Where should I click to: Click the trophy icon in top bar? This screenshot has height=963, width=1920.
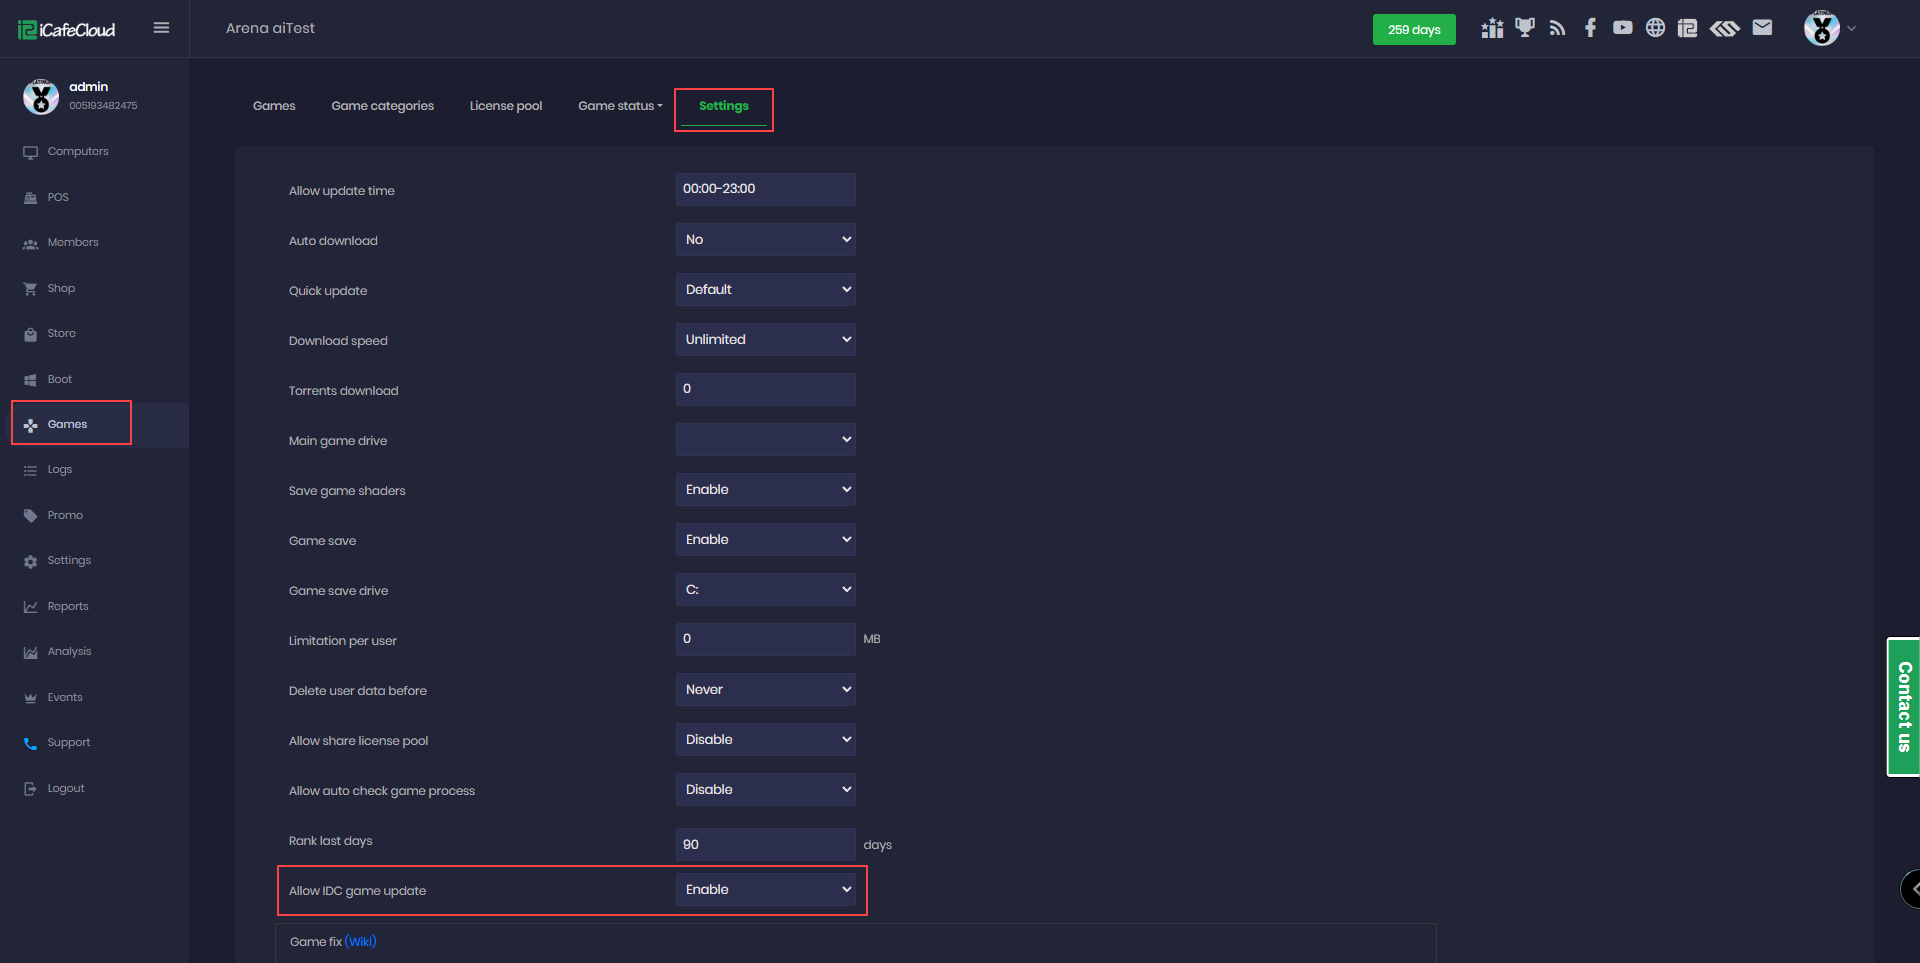(1524, 28)
